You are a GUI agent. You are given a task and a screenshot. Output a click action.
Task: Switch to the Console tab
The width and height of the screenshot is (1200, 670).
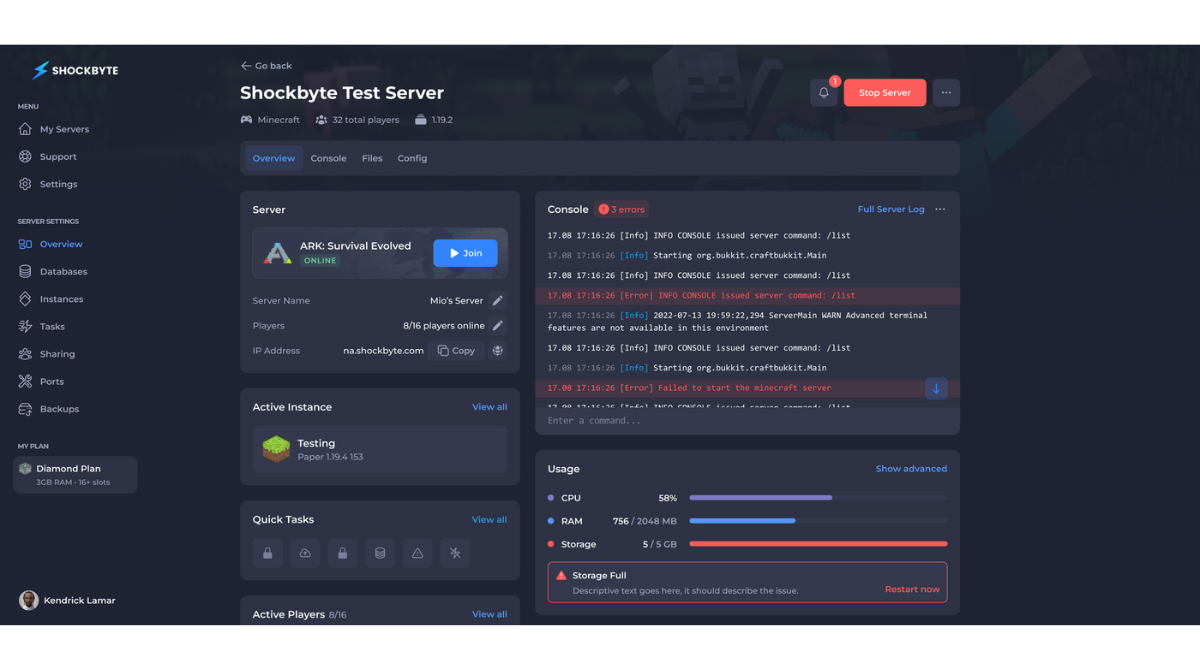pyautogui.click(x=328, y=158)
